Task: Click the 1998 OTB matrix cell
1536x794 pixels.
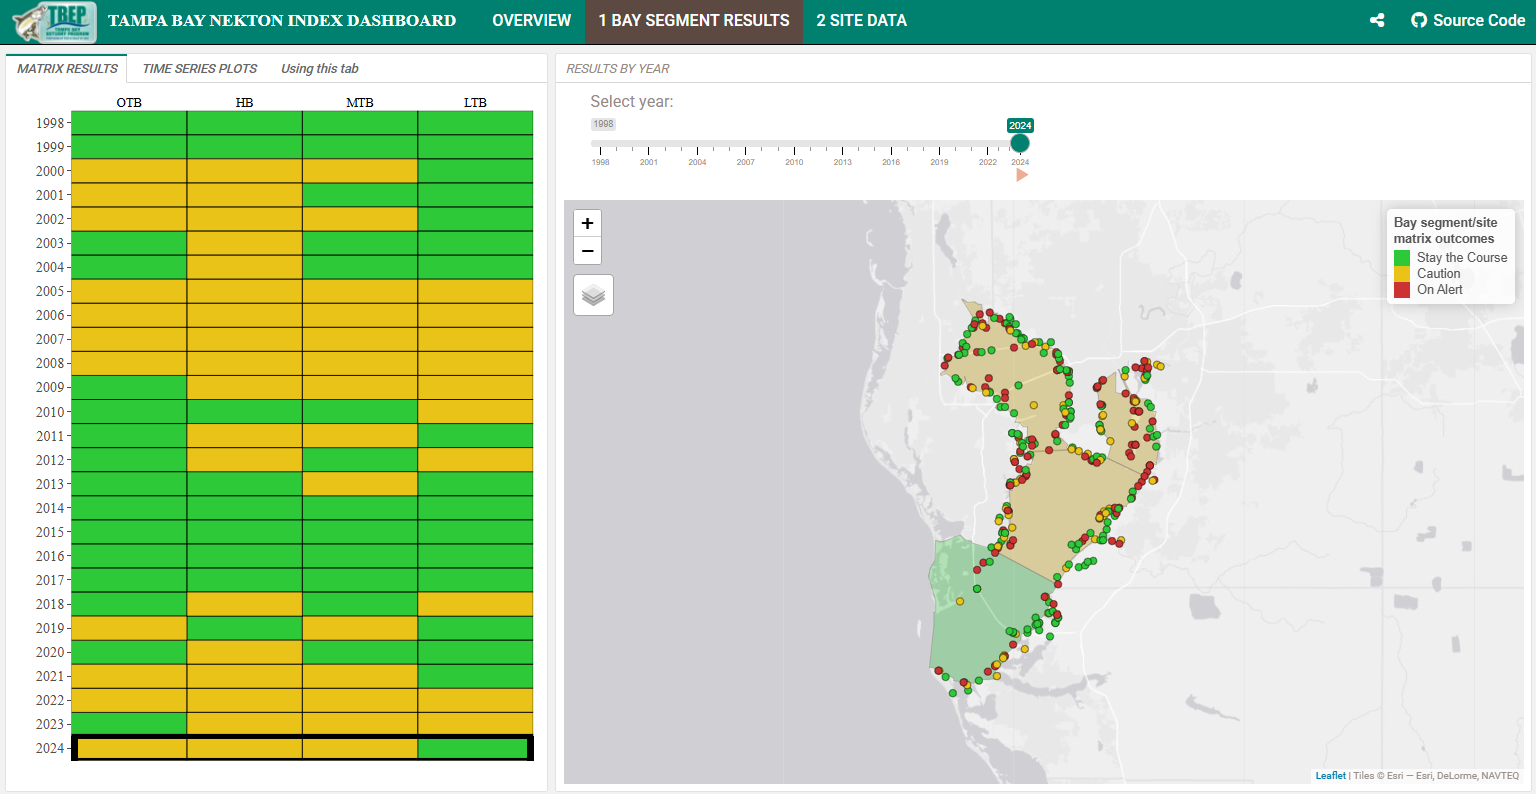Action: pos(129,123)
